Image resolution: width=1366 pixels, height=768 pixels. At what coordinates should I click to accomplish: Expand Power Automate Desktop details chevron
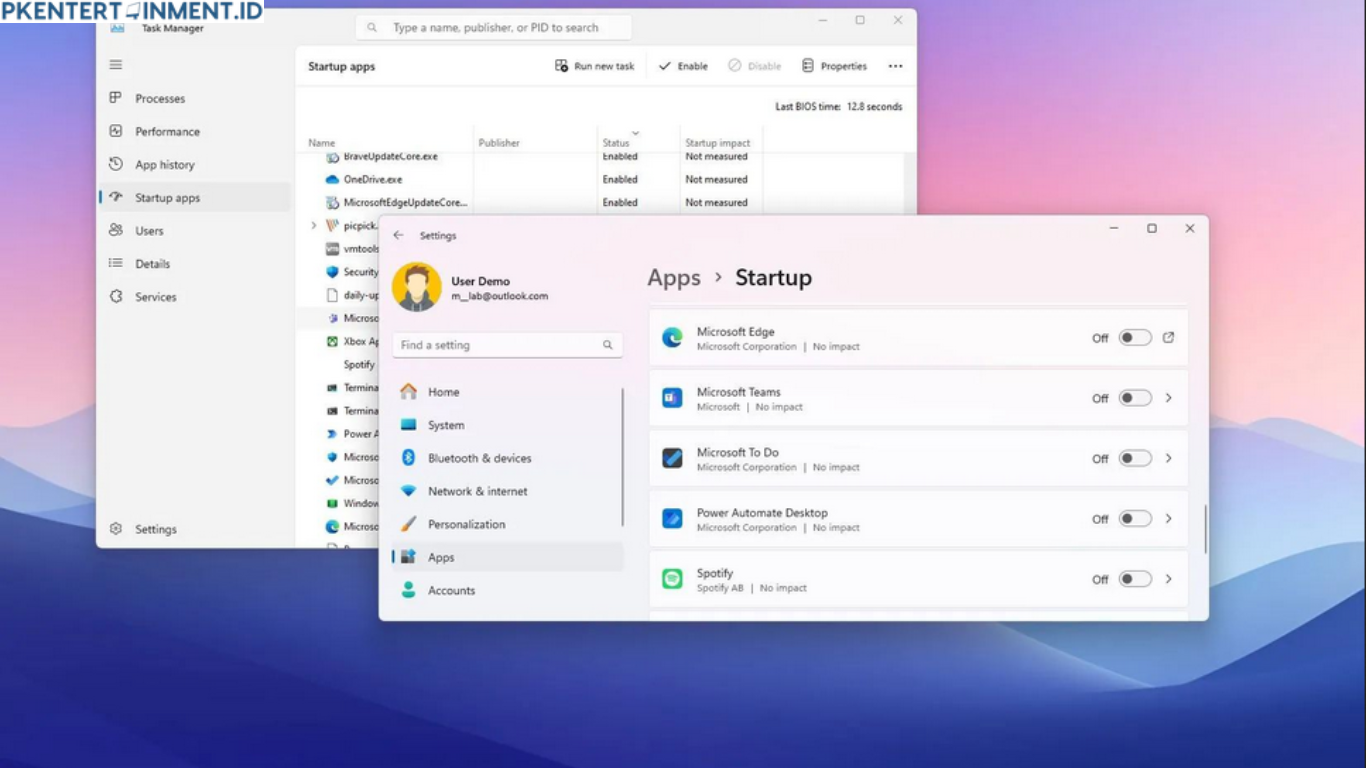tap(1168, 519)
